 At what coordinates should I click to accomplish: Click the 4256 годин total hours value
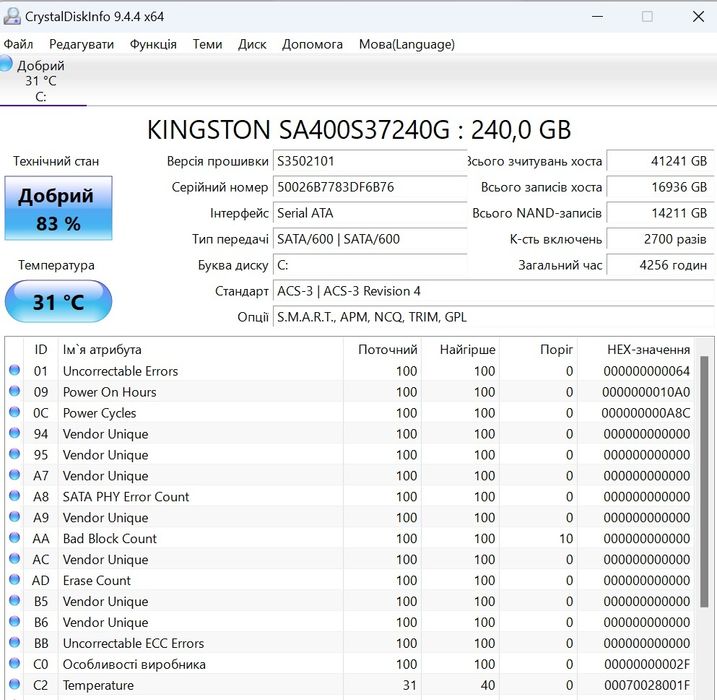coord(660,265)
